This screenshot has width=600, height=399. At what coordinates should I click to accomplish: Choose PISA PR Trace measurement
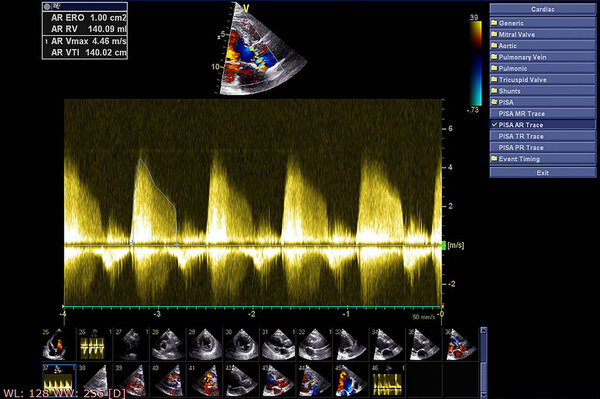[542, 147]
